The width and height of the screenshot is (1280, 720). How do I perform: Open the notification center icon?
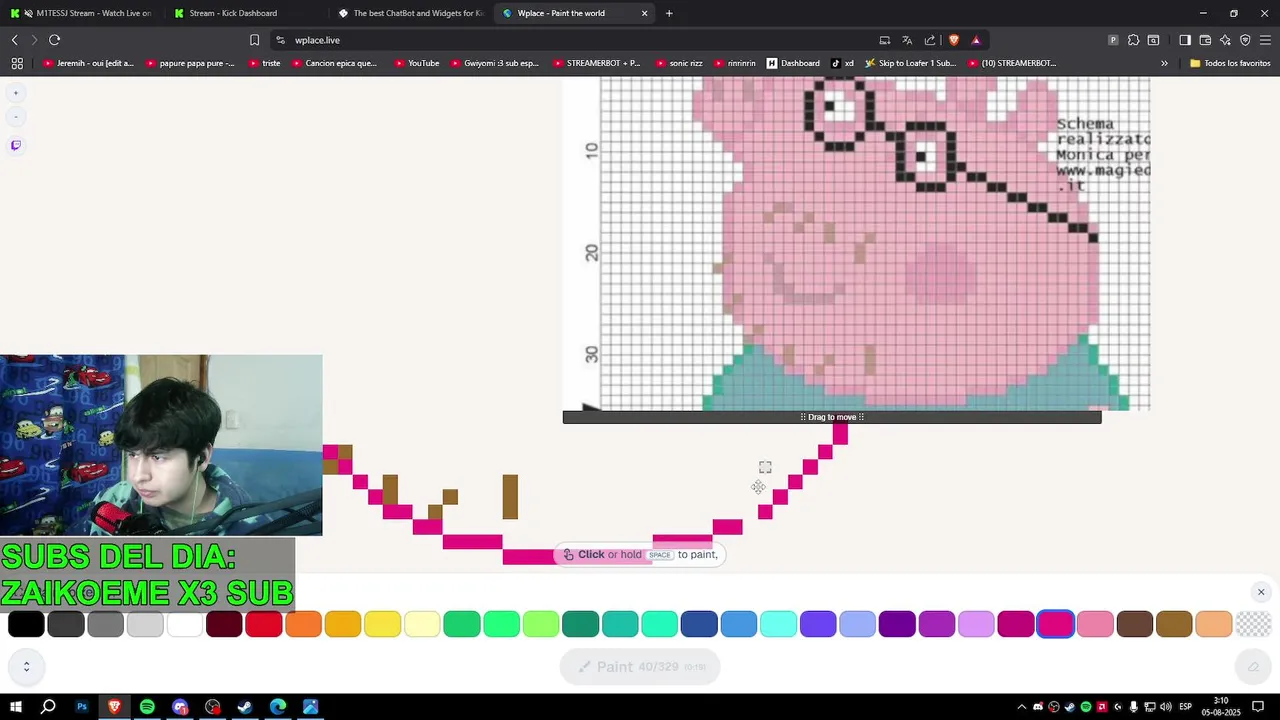pyautogui.click(x=1258, y=707)
